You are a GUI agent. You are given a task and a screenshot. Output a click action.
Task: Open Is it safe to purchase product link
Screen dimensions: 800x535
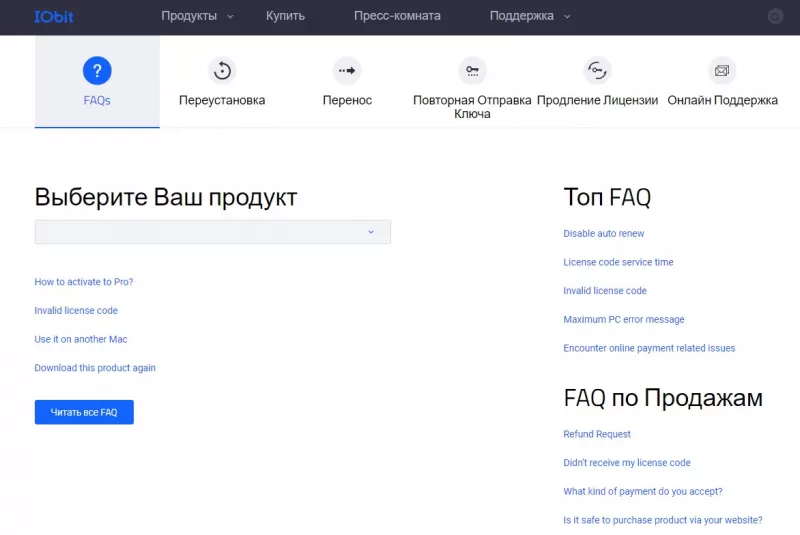click(x=663, y=520)
